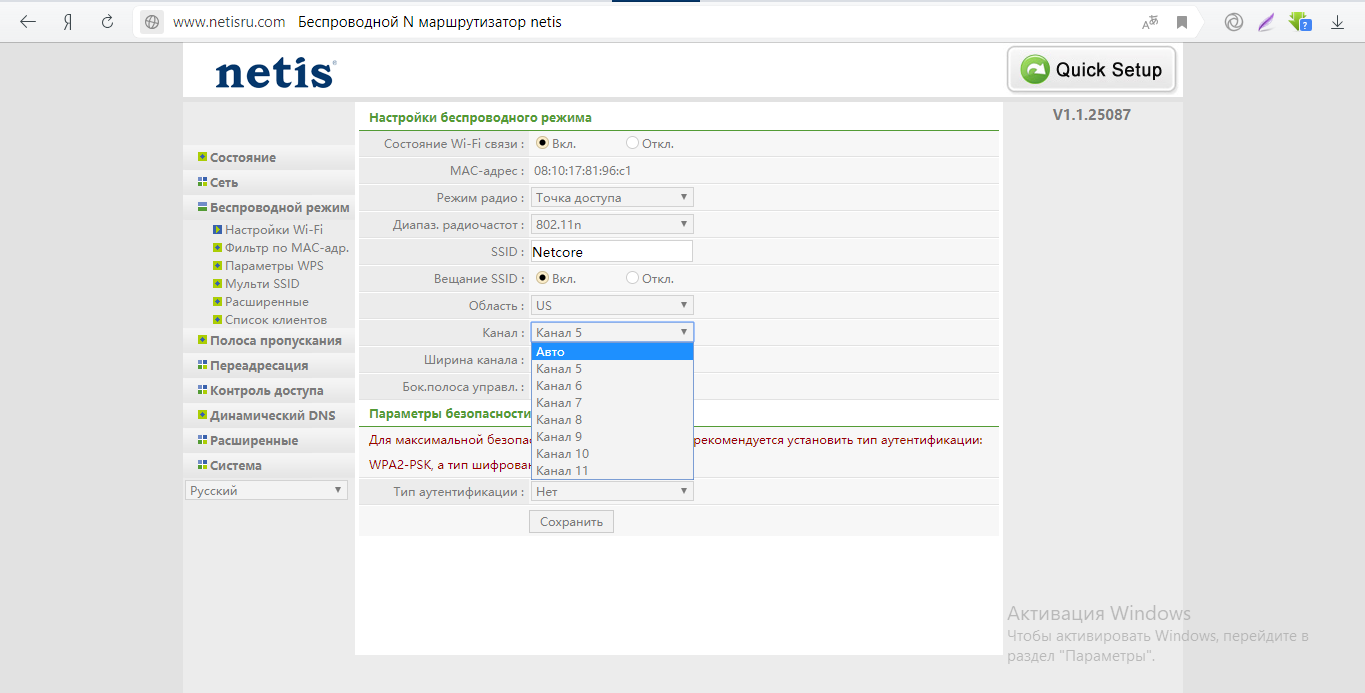Open the Контроль доступа section
Image resolution: width=1365 pixels, height=693 pixels.
(x=267, y=391)
